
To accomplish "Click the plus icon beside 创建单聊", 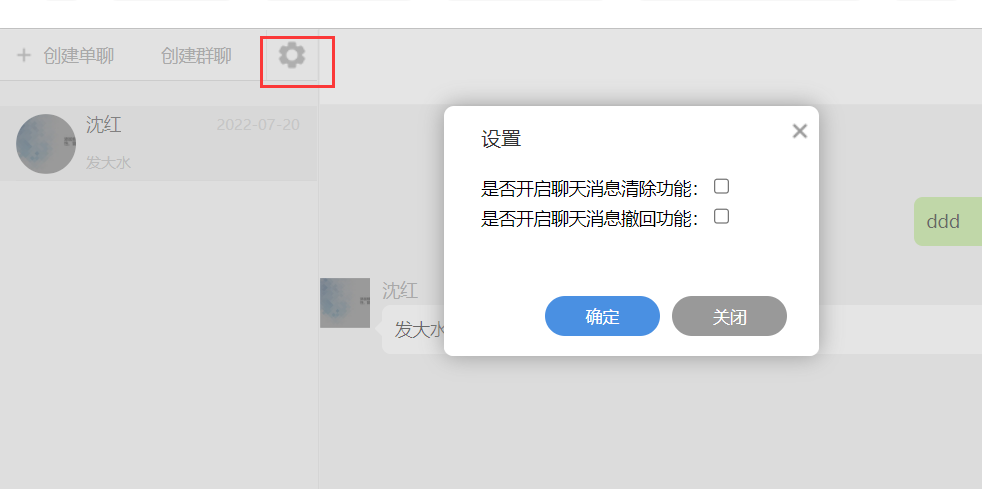I will (24, 56).
